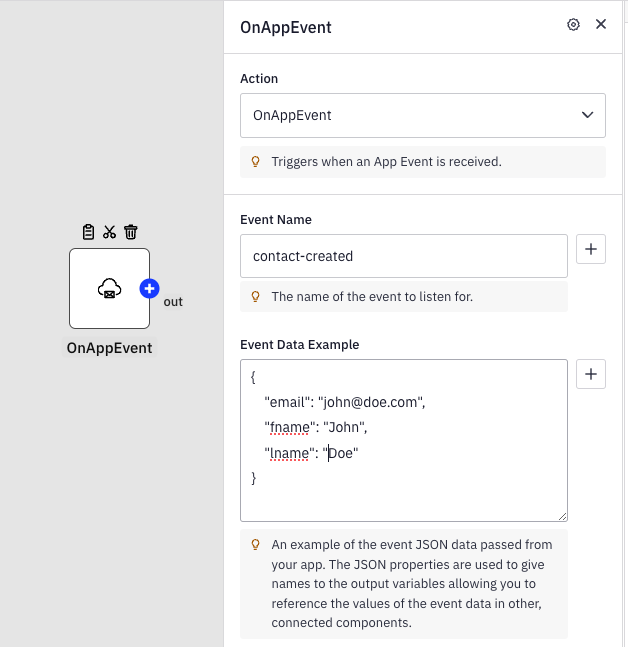Delete the node with the trash icon
This screenshot has width=628, height=647.
130,232
